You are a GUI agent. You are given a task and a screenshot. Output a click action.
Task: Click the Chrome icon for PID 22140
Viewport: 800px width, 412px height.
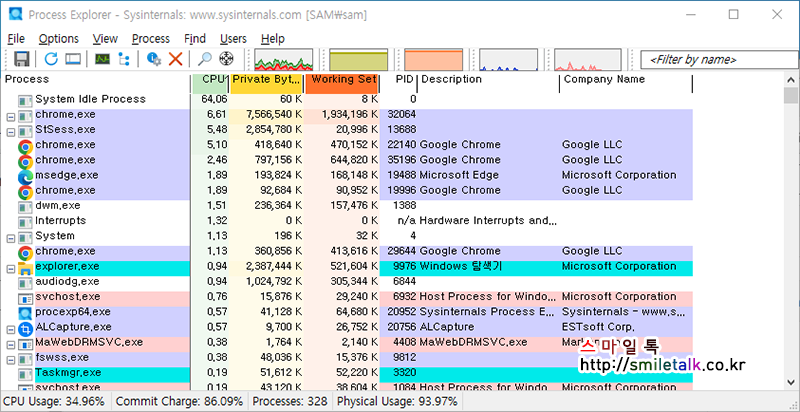point(26,147)
